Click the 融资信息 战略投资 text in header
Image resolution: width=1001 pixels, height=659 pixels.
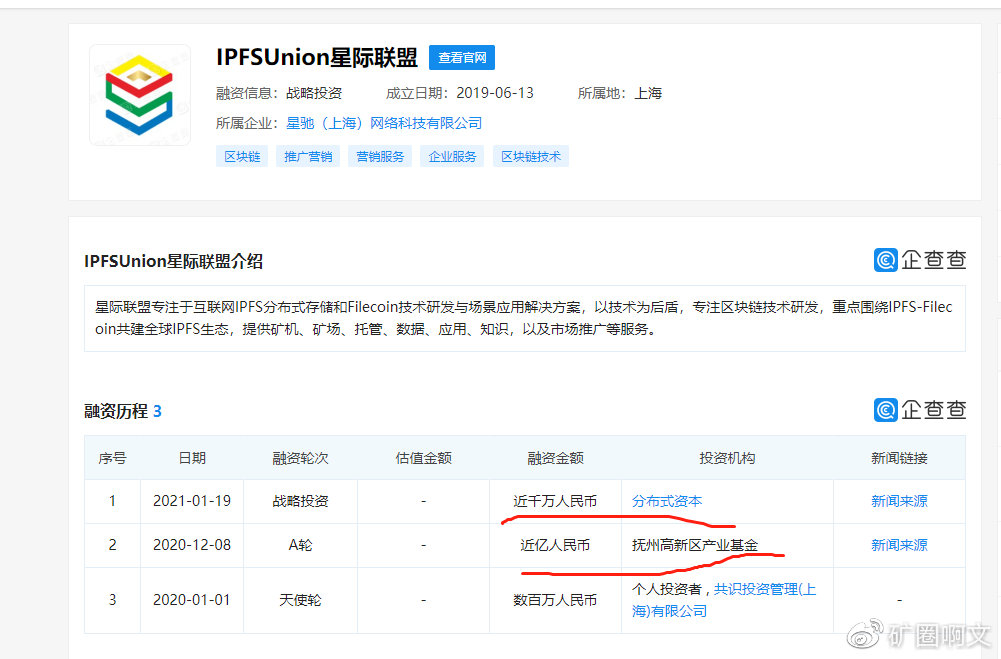279,93
